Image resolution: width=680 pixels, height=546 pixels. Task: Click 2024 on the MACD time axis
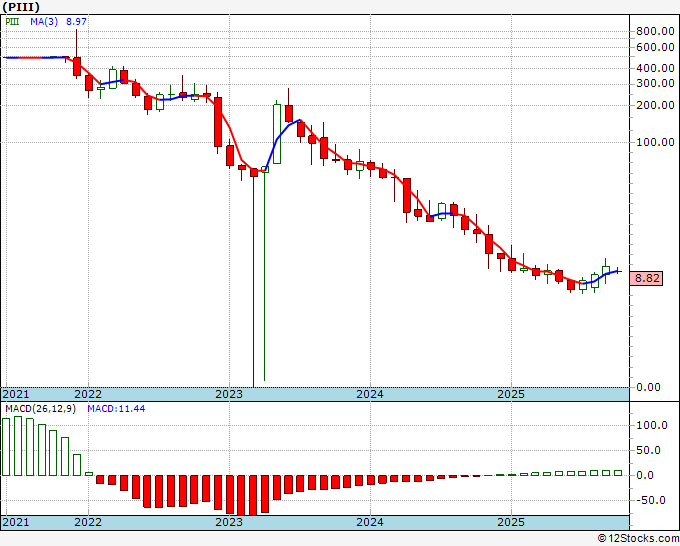[370, 522]
